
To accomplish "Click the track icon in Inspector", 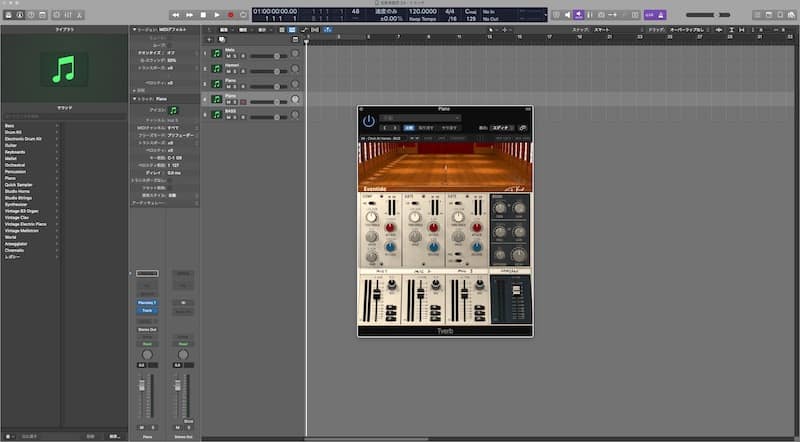I will (x=173, y=110).
